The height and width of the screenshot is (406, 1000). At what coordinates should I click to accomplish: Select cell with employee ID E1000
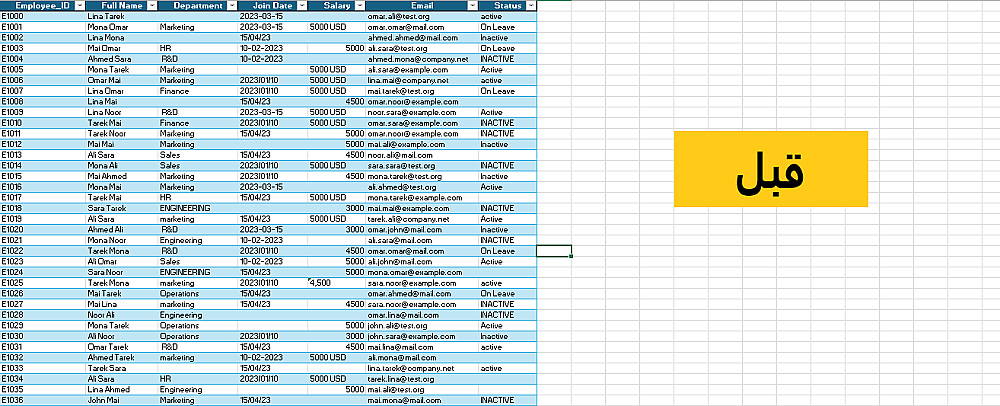tap(43, 16)
